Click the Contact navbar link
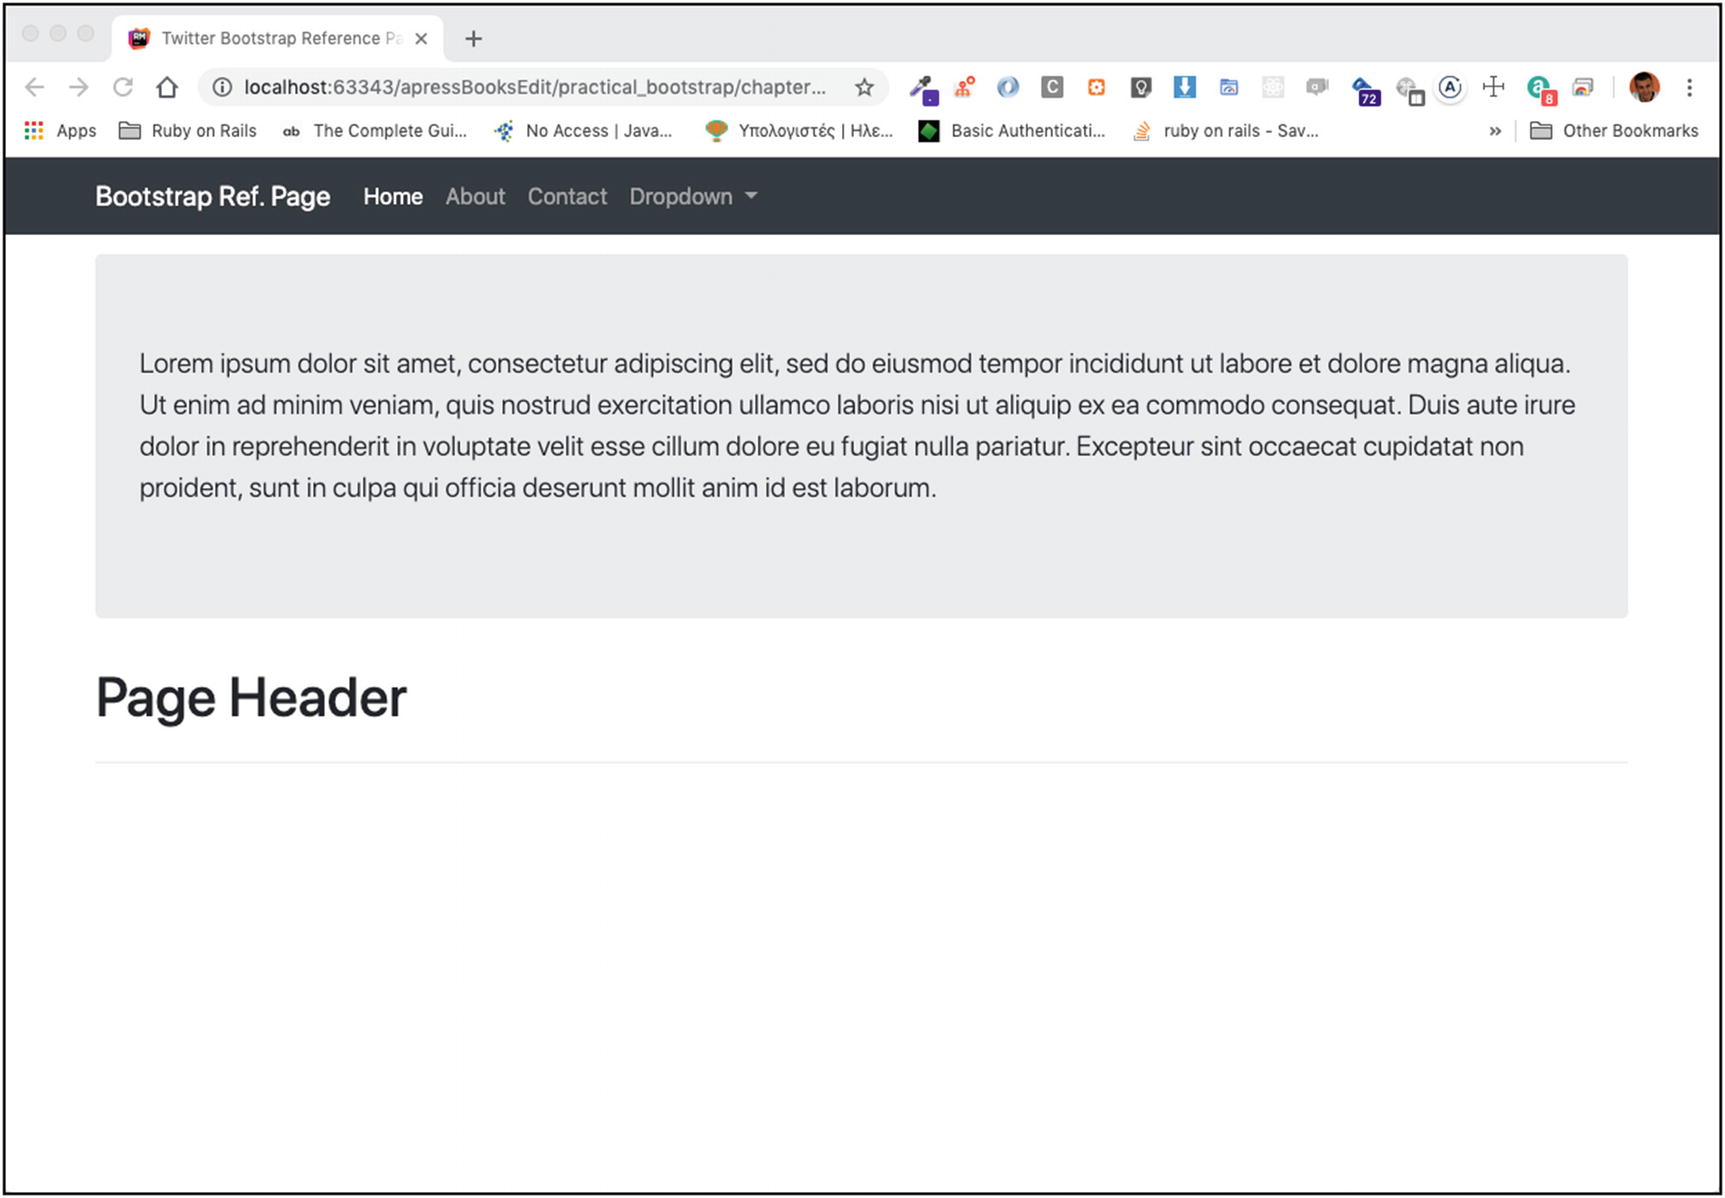Viewport: 1725px width, 1198px height. pyautogui.click(x=567, y=197)
